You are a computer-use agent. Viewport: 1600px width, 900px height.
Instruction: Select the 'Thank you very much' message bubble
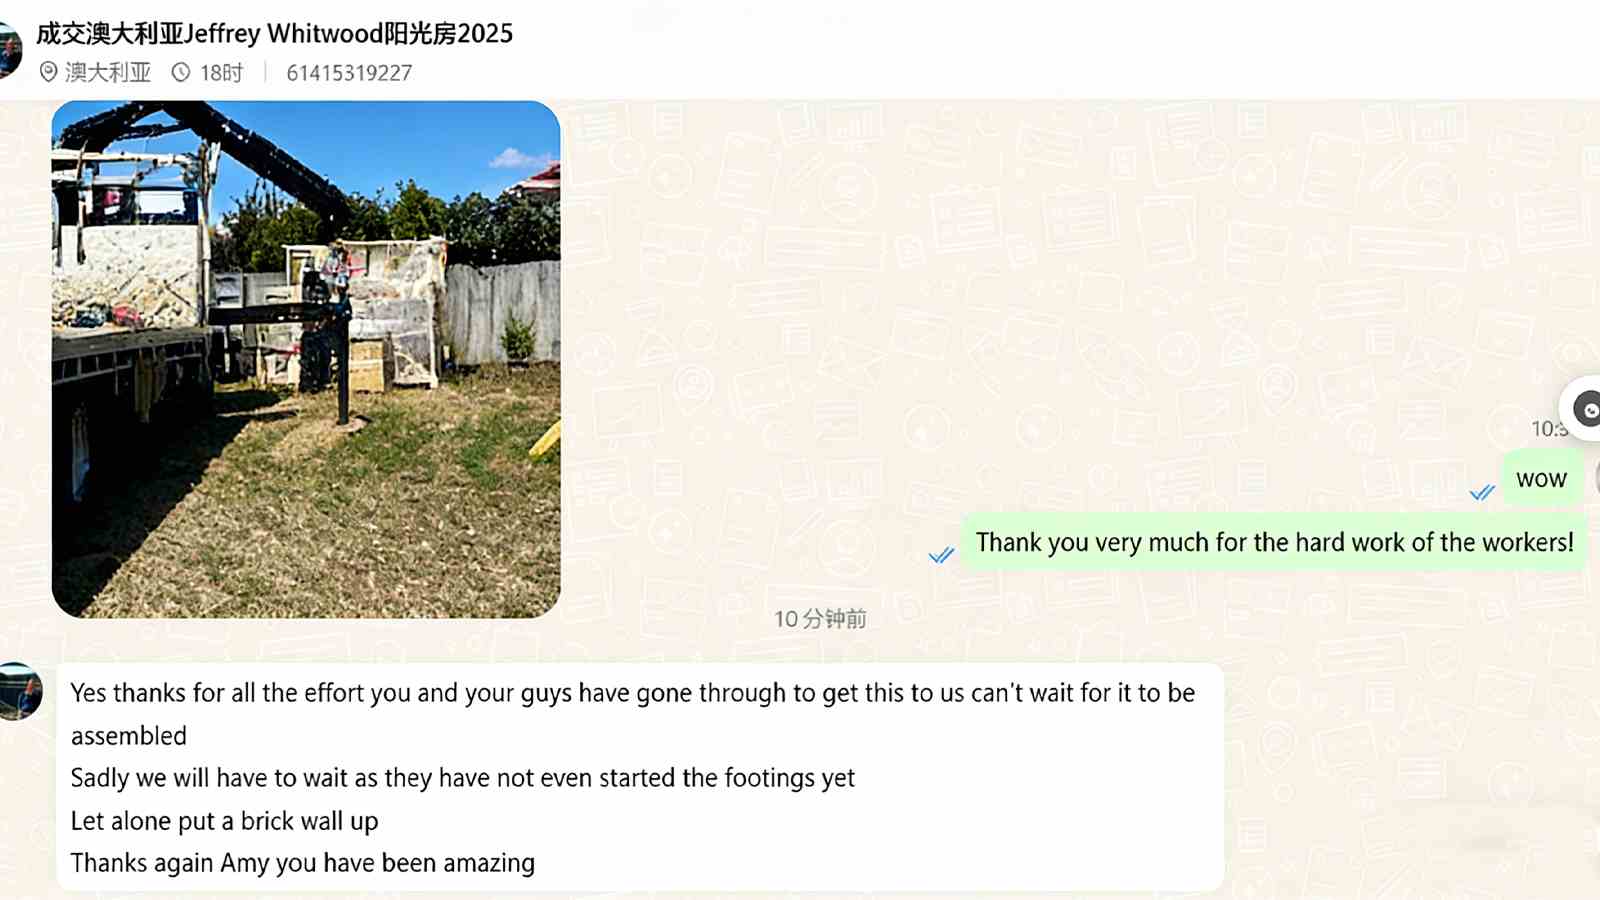coord(1274,543)
